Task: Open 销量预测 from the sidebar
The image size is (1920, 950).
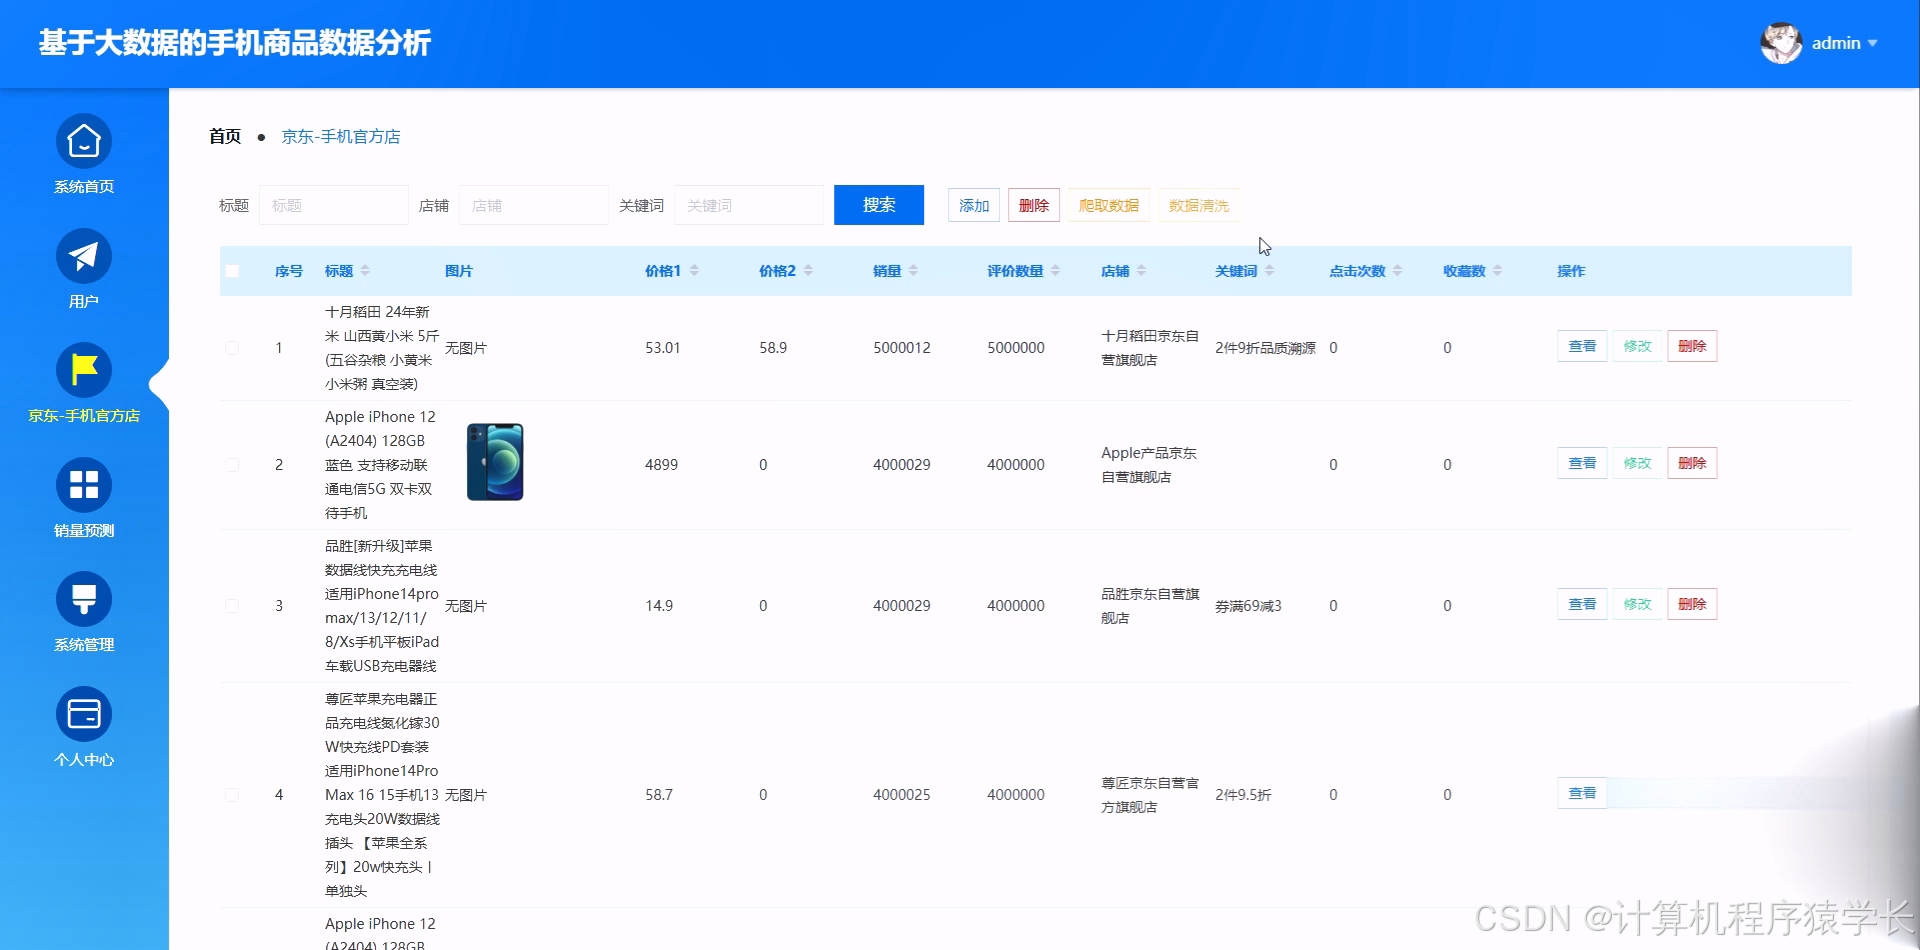Action: tap(83, 497)
